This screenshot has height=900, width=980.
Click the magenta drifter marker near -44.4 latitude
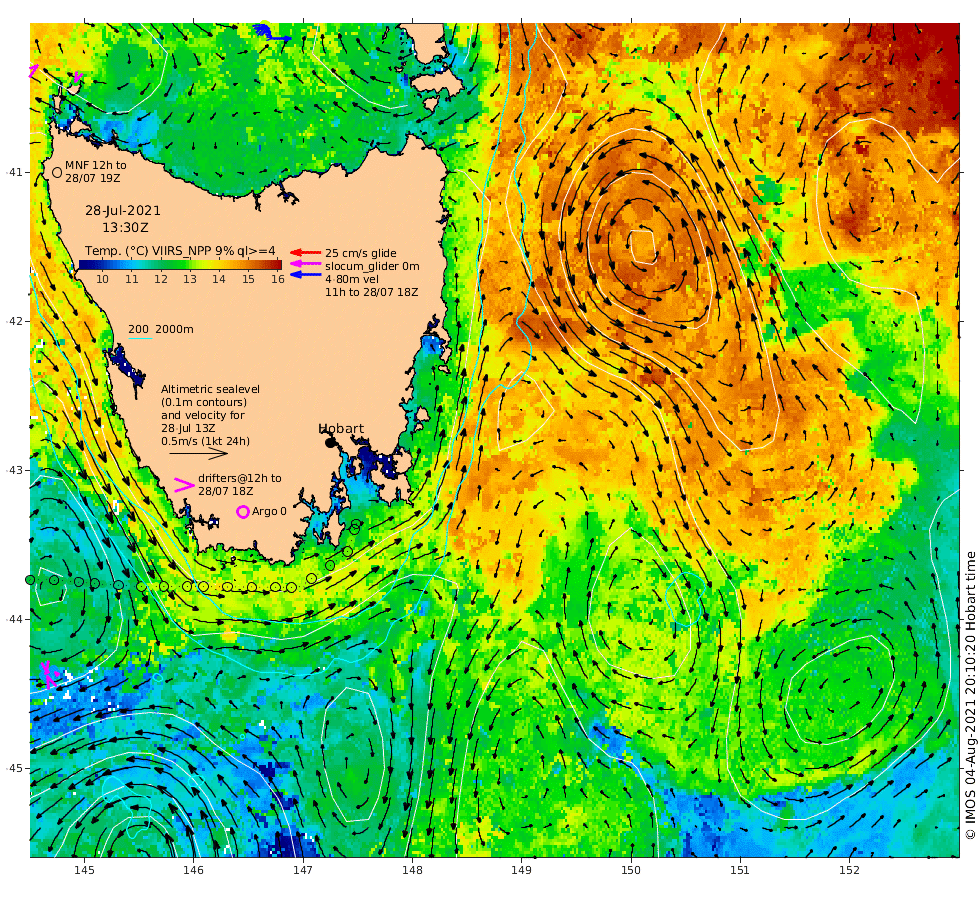click(x=49, y=674)
